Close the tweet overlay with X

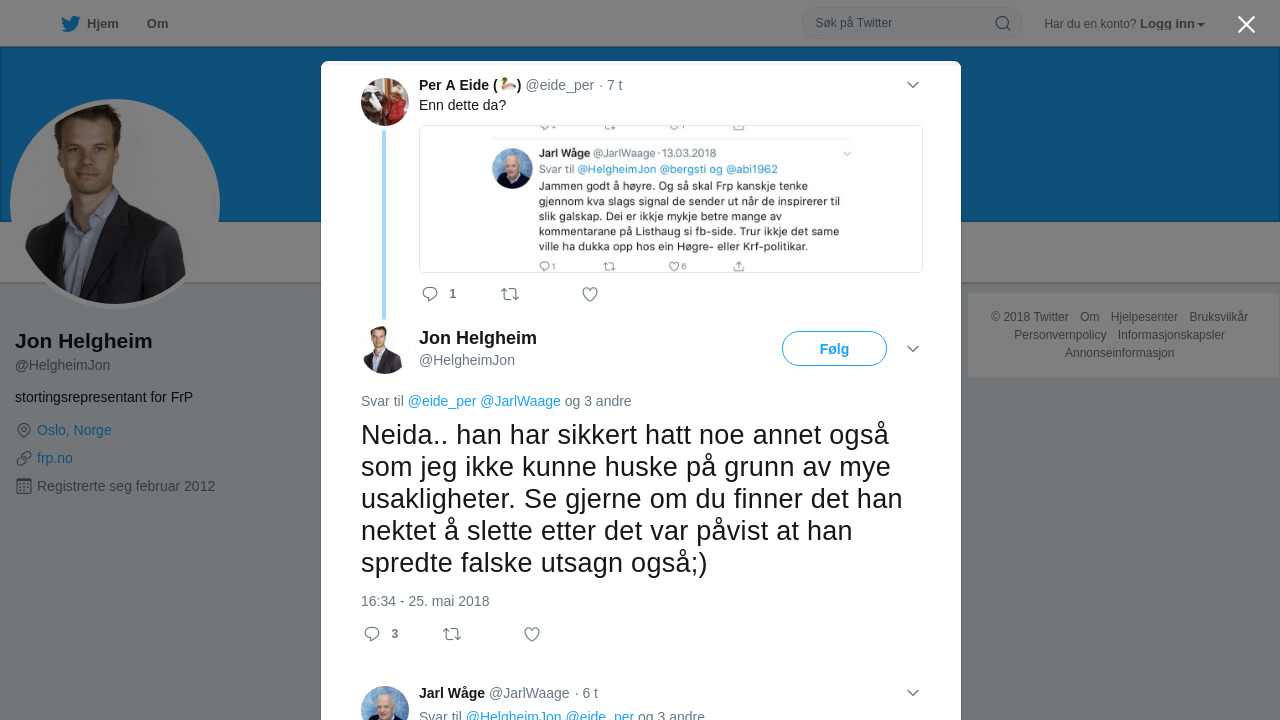click(1246, 24)
